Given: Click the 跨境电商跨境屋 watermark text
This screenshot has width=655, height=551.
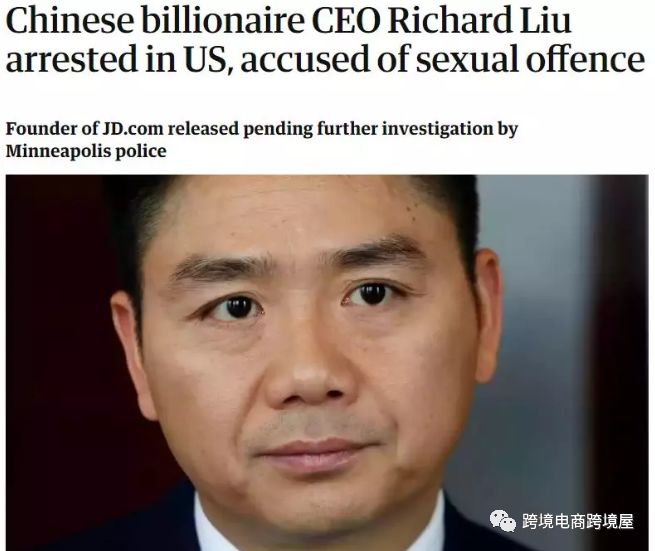Looking at the screenshot, I should pyautogui.click(x=578, y=521).
